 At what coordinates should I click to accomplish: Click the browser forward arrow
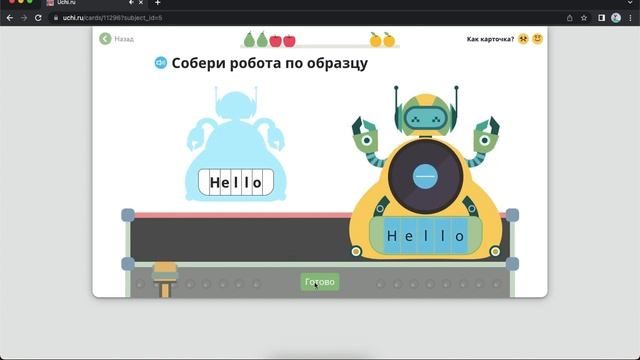coord(24,18)
